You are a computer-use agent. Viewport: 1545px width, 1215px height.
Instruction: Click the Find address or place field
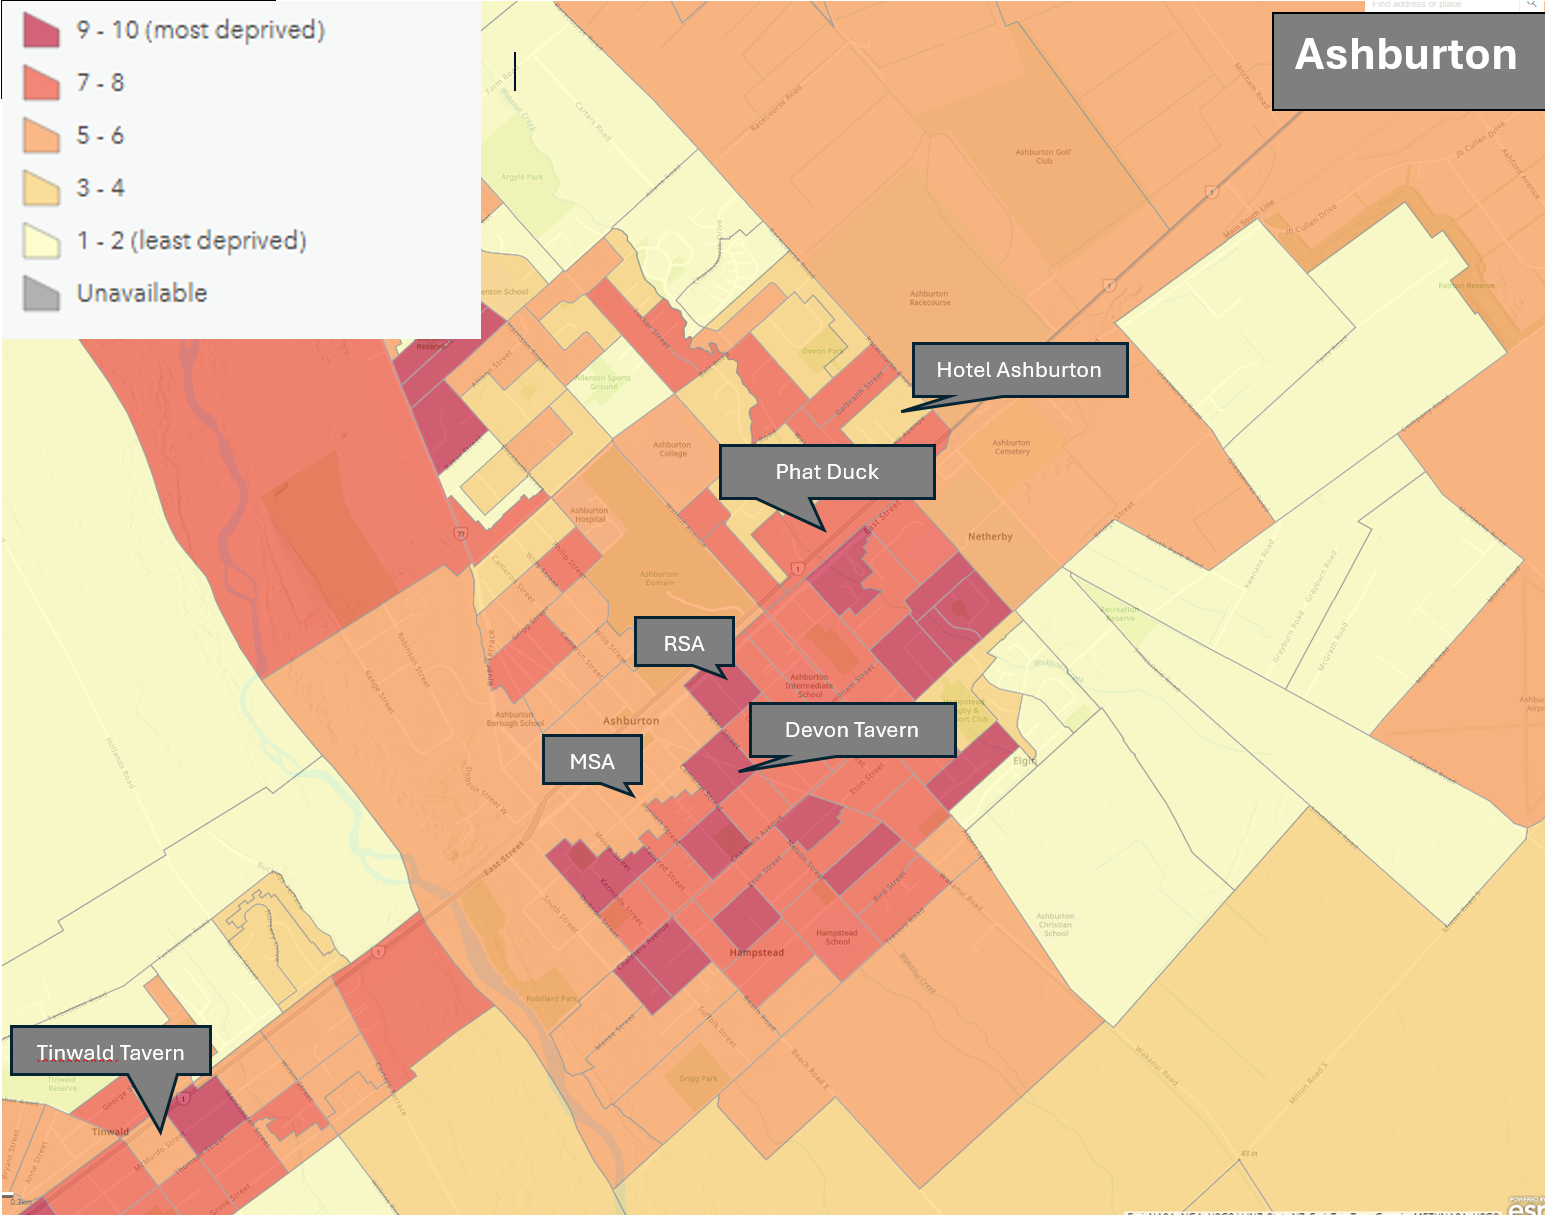click(x=1440, y=4)
